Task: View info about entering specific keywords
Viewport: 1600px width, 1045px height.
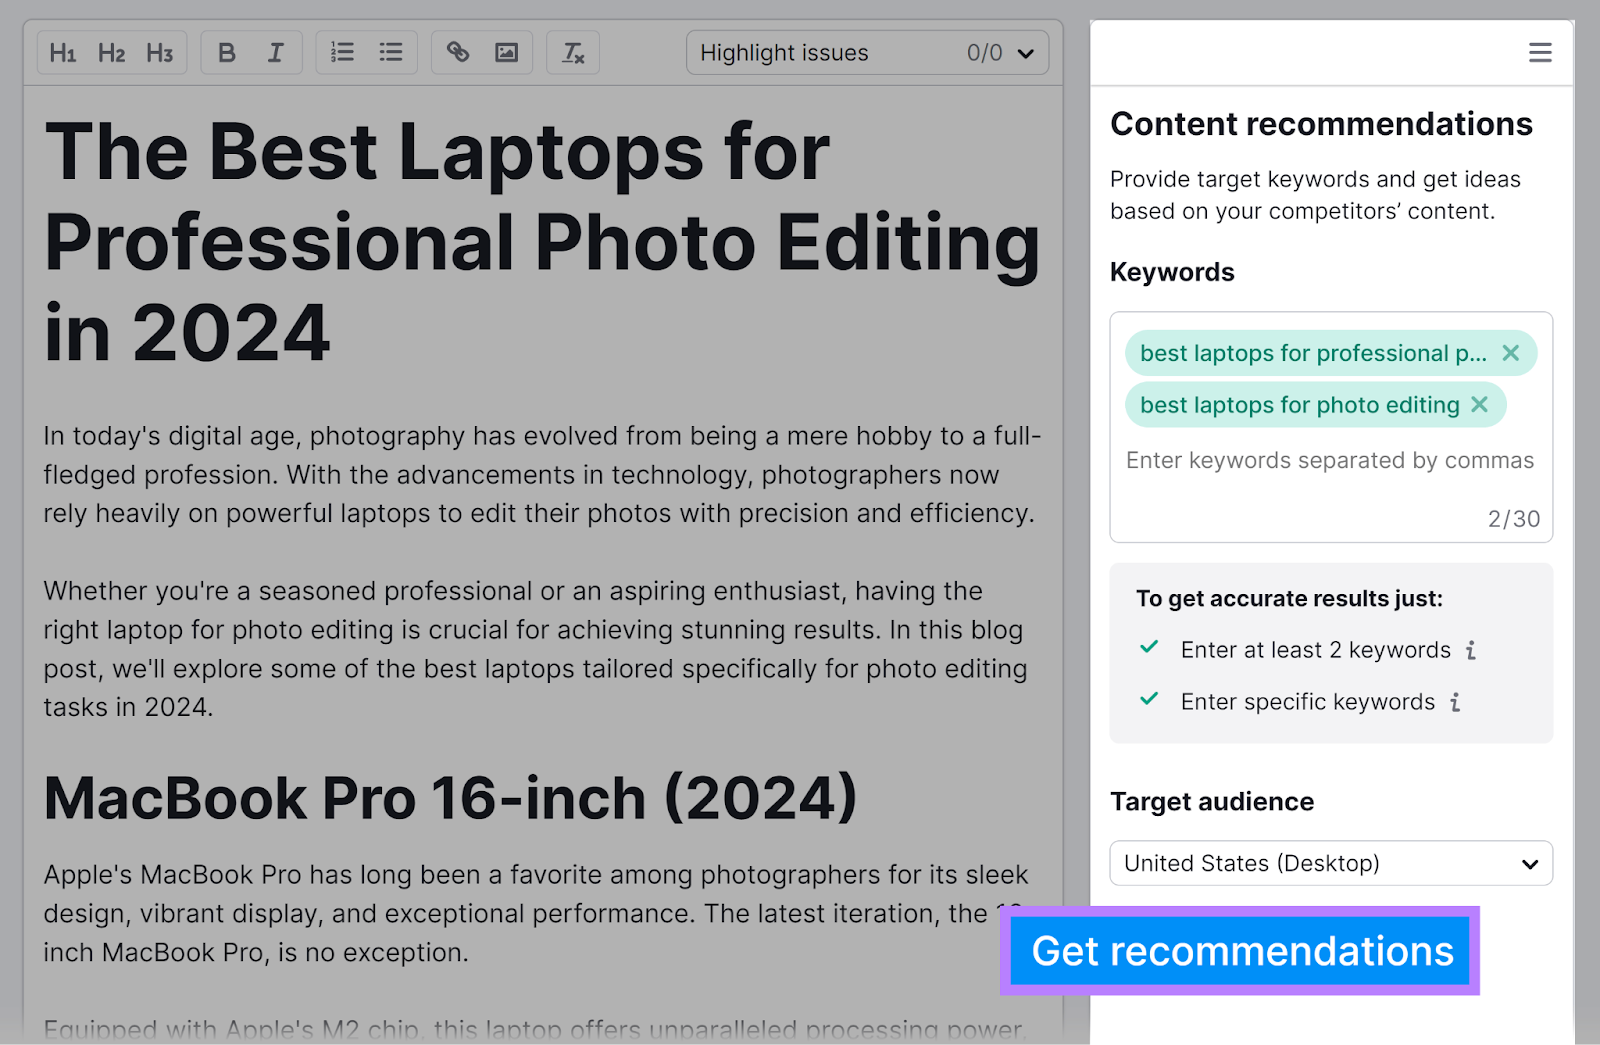Action: pyautogui.click(x=1456, y=702)
